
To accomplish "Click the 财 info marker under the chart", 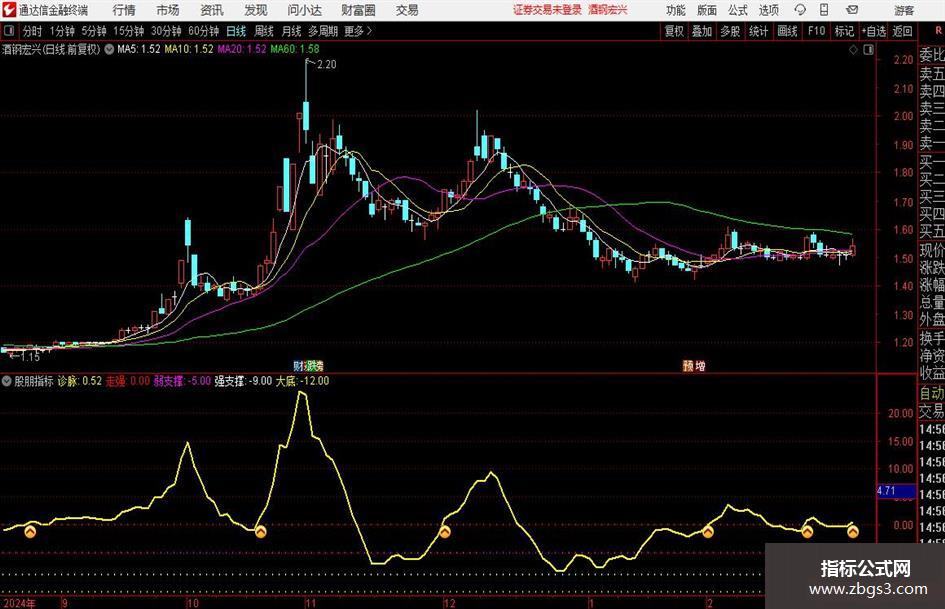I will (300, 365).
